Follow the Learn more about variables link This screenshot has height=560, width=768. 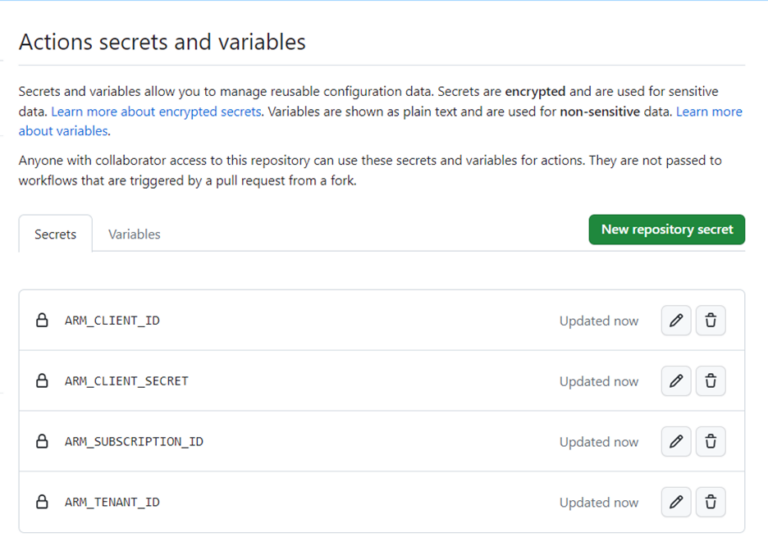(708, 112)
